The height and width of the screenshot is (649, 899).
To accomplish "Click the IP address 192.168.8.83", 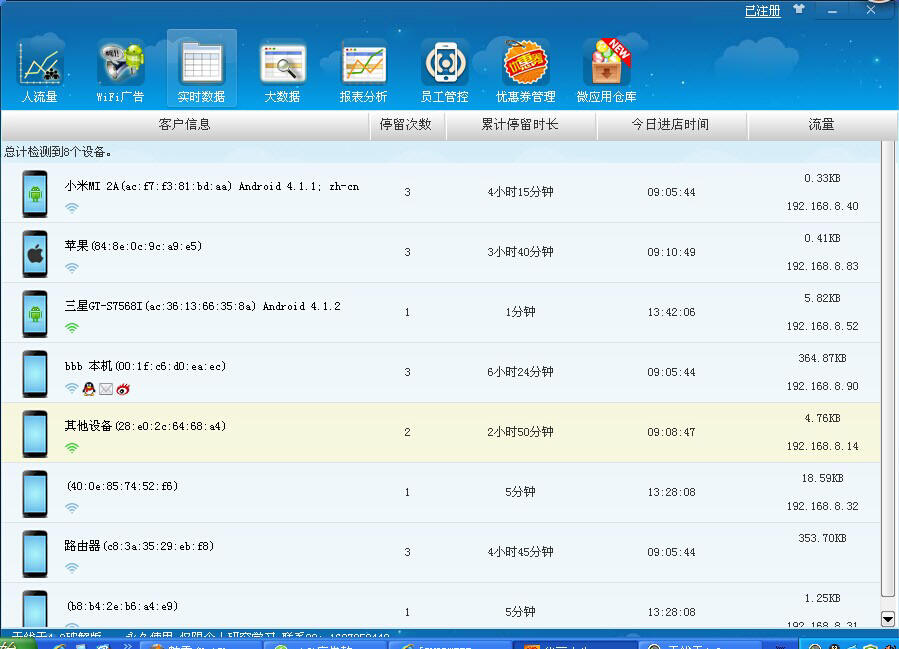I will [823, 267].
